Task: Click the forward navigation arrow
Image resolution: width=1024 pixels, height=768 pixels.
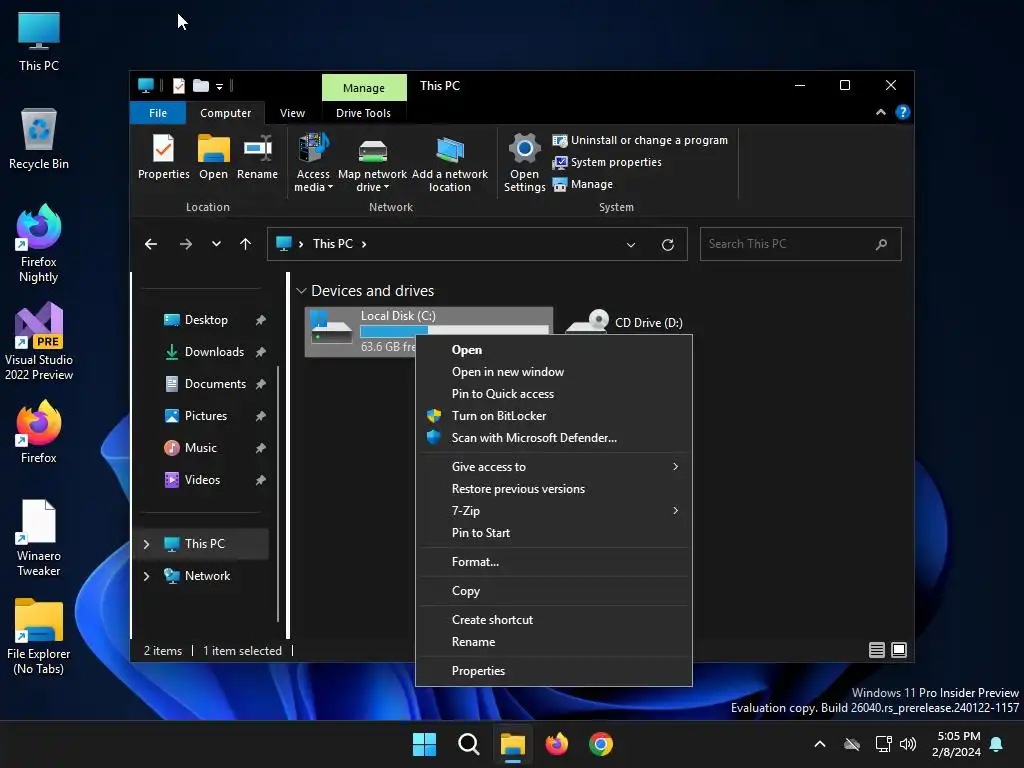Action: [x=186, y=244]
